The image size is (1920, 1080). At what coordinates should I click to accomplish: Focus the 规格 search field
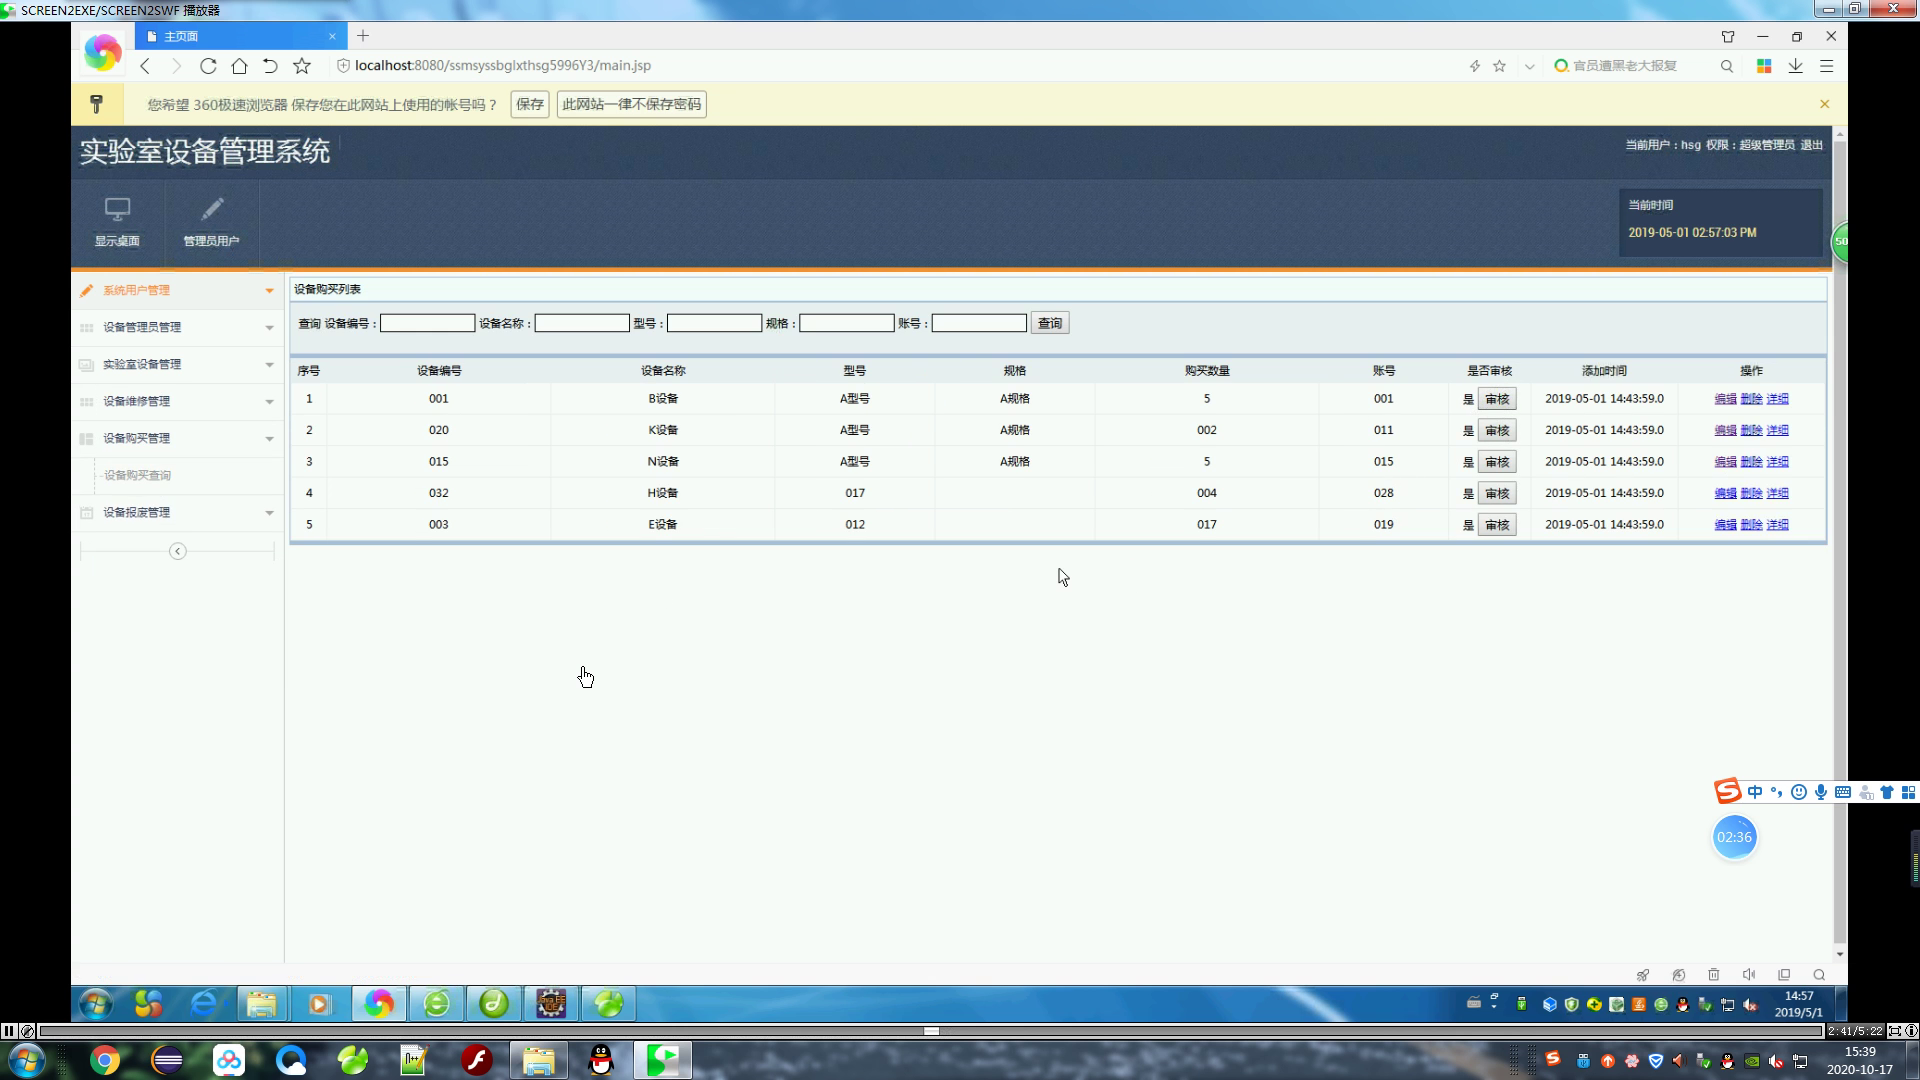pos(846,323)
